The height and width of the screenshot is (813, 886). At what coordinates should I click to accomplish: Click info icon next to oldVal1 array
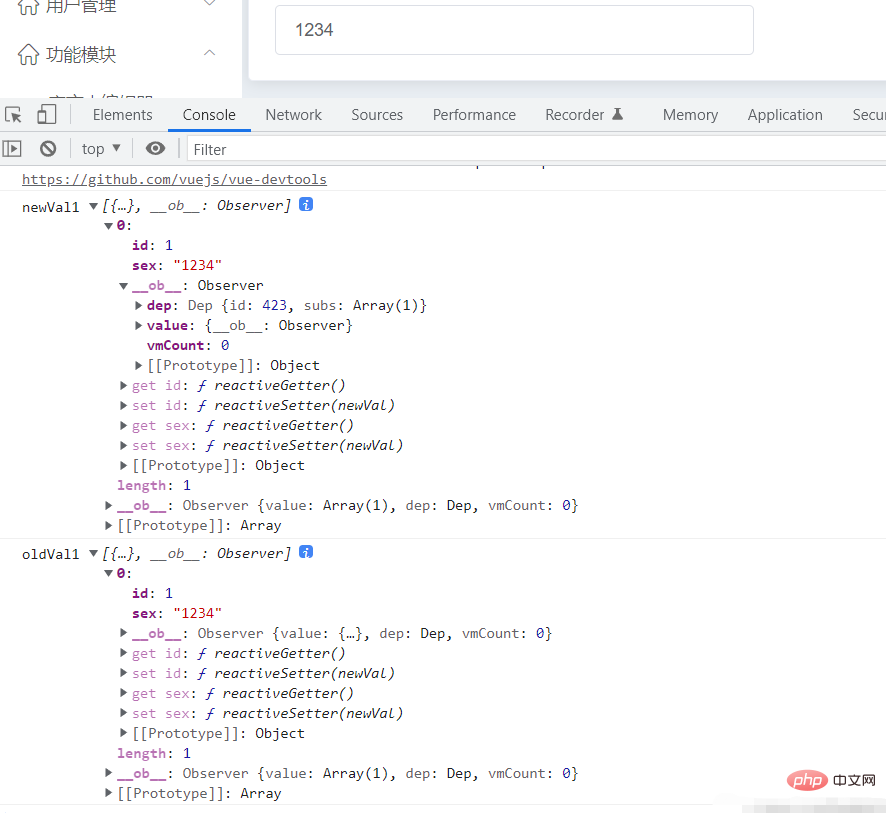pyautogui.click(x=306, y=552)
